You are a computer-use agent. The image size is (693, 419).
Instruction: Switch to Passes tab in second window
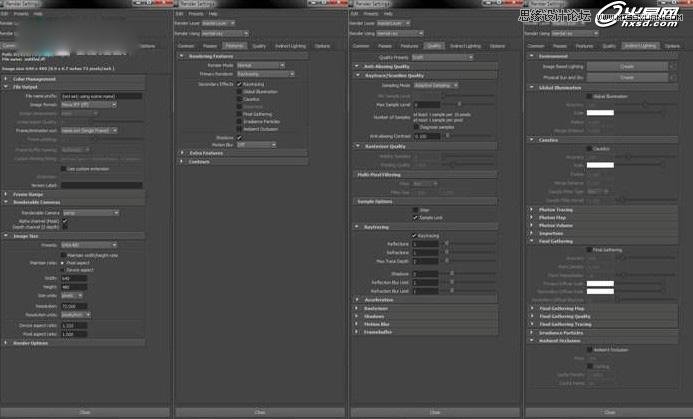point(211,46)
